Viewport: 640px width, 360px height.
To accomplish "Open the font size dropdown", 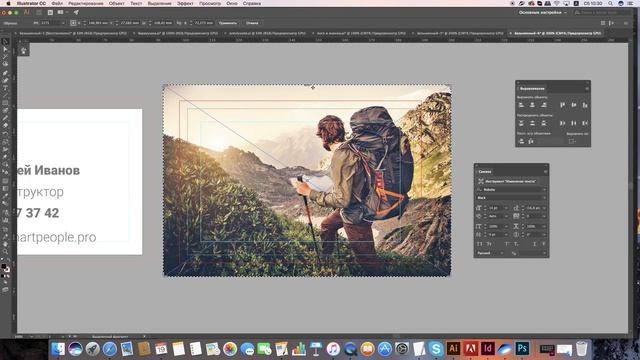I will coord(506,208).
